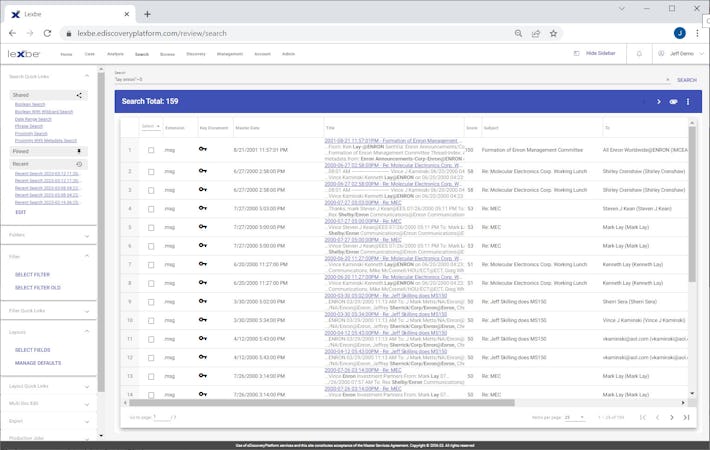
Task: Expand the Multi Doc Edit section
Action: point(87,404)
